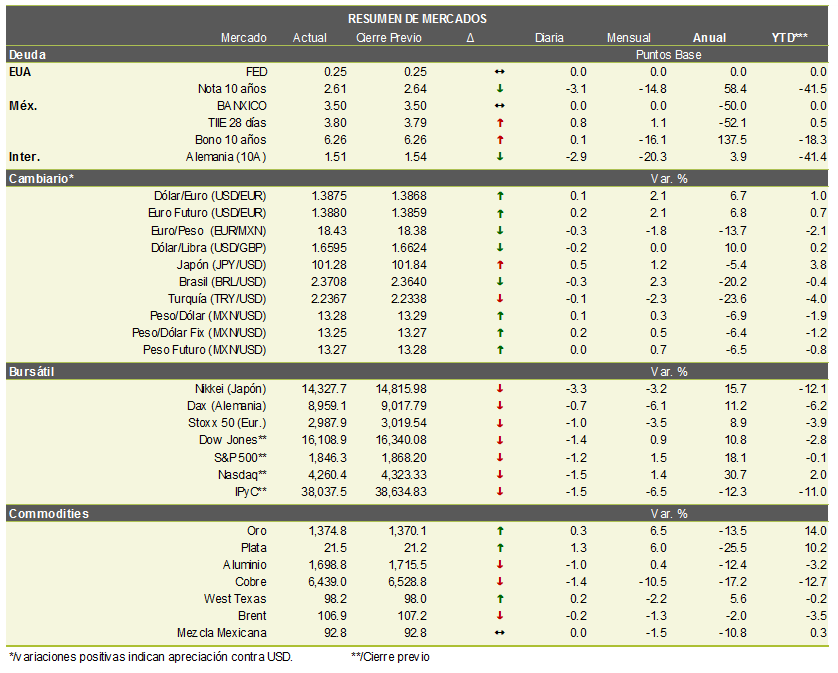Click the red up arrow for Bono 10 años
Image resolution: width=838 pixels, height=673 pixels.
coord(500,140)
